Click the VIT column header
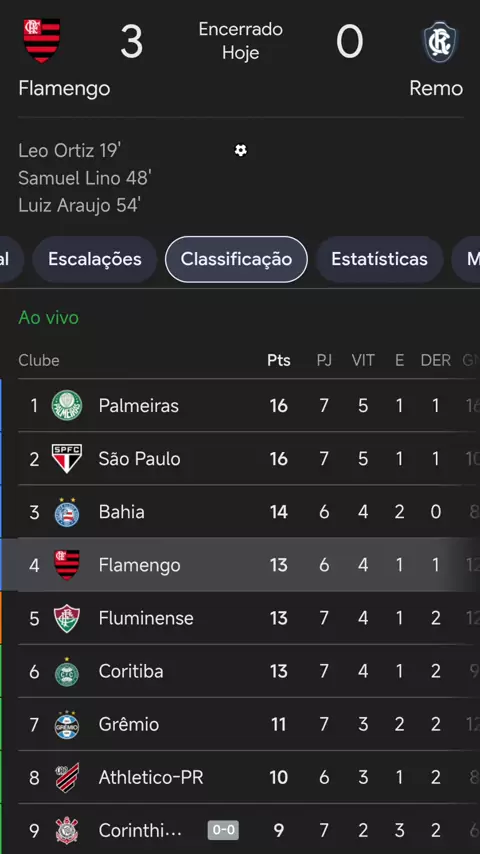480x854 pixels. (363, 361)
